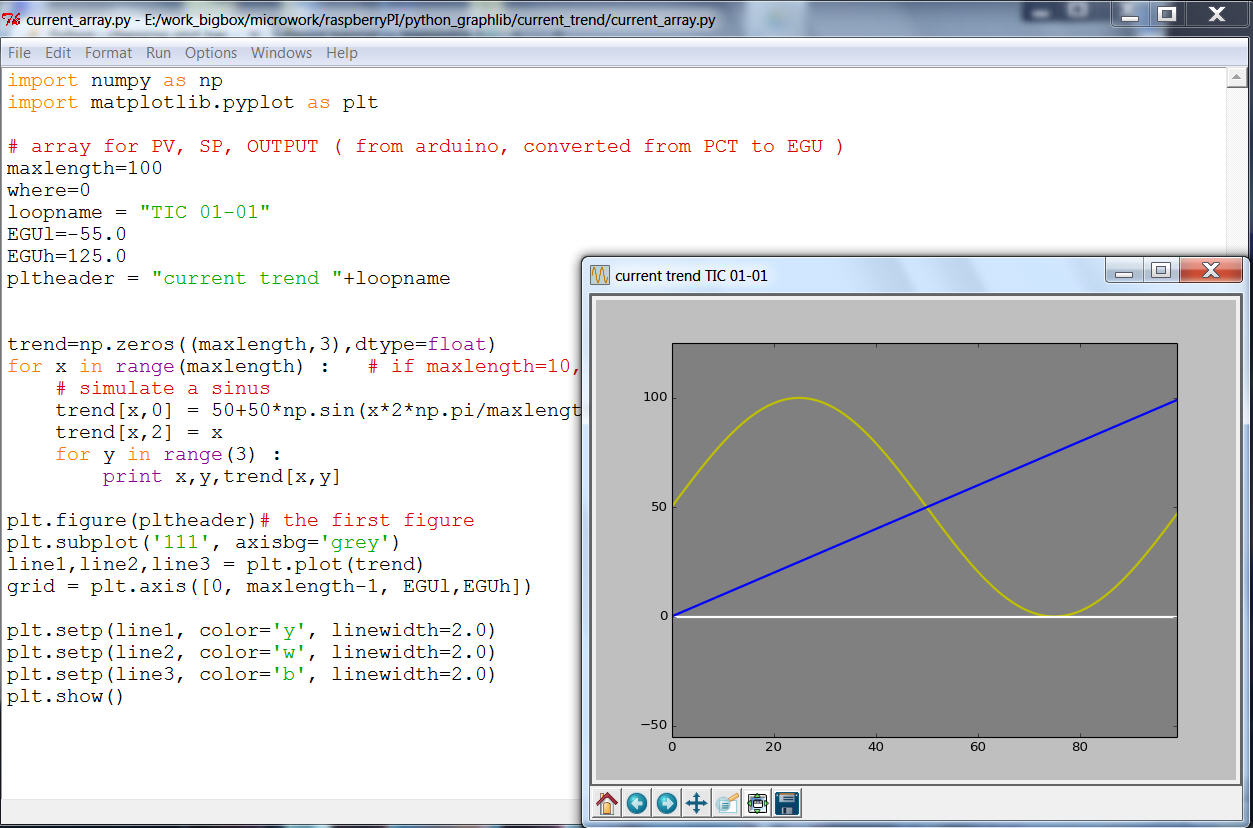Image resolution: width=1253 pixels, height=828 pixels.
Task: Go forward to next plot view
Action: click(666, 803)
